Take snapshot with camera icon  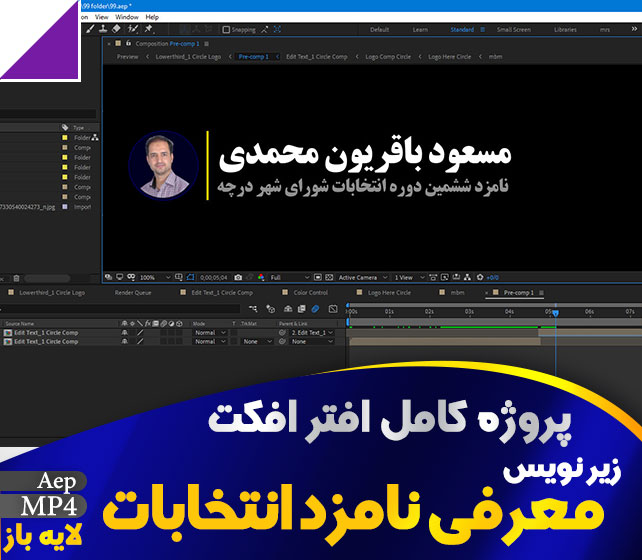coord(238,278)
